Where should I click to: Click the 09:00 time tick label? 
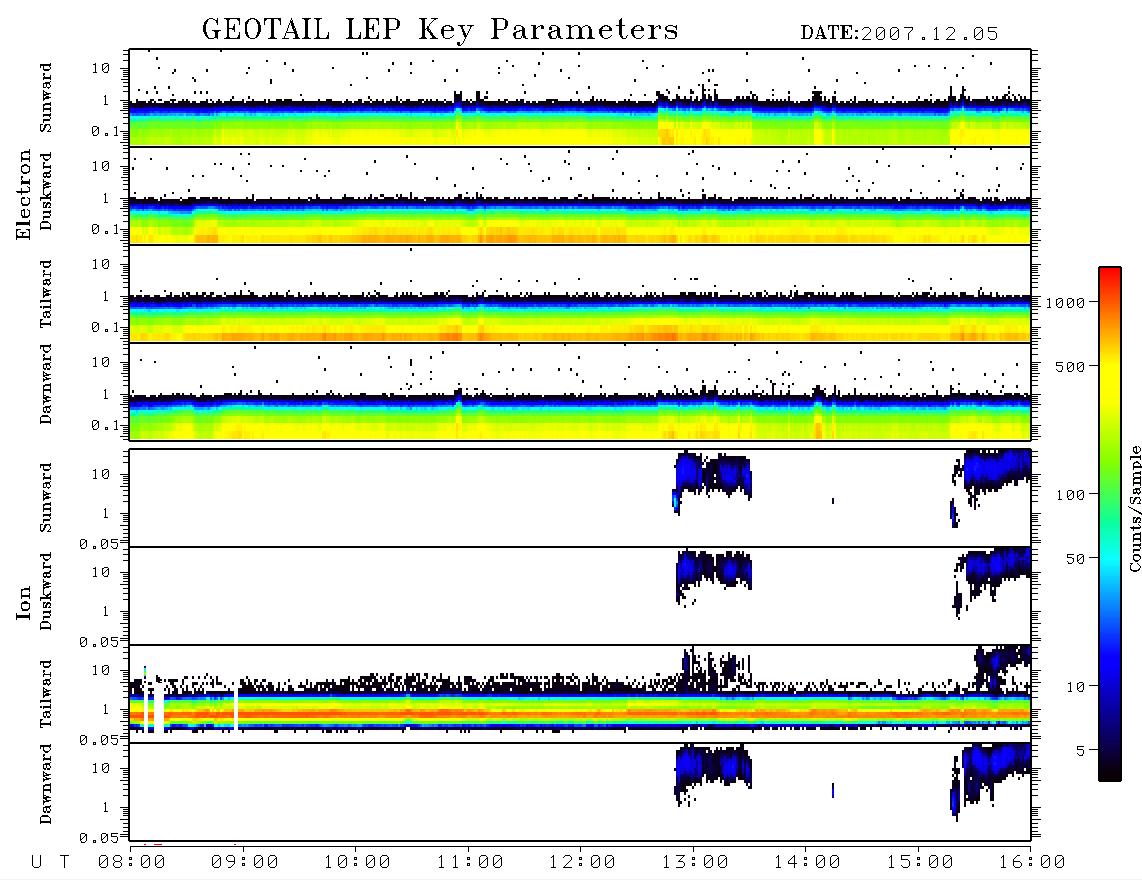coord(245,863)
